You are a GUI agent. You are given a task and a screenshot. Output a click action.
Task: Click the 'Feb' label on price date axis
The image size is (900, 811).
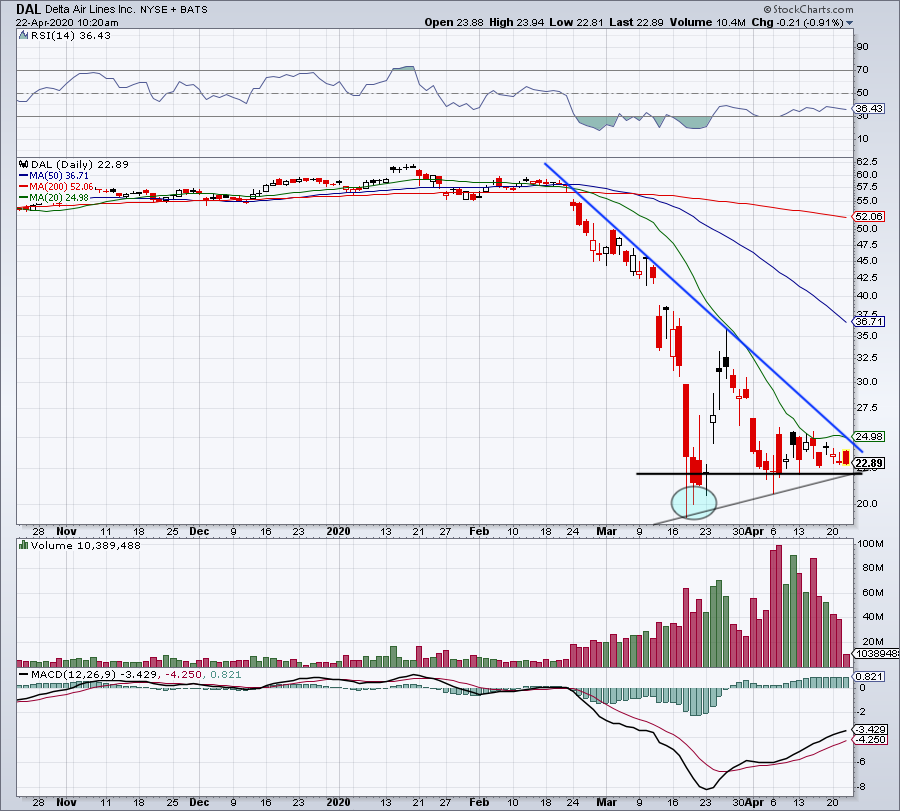pos(479,531)
